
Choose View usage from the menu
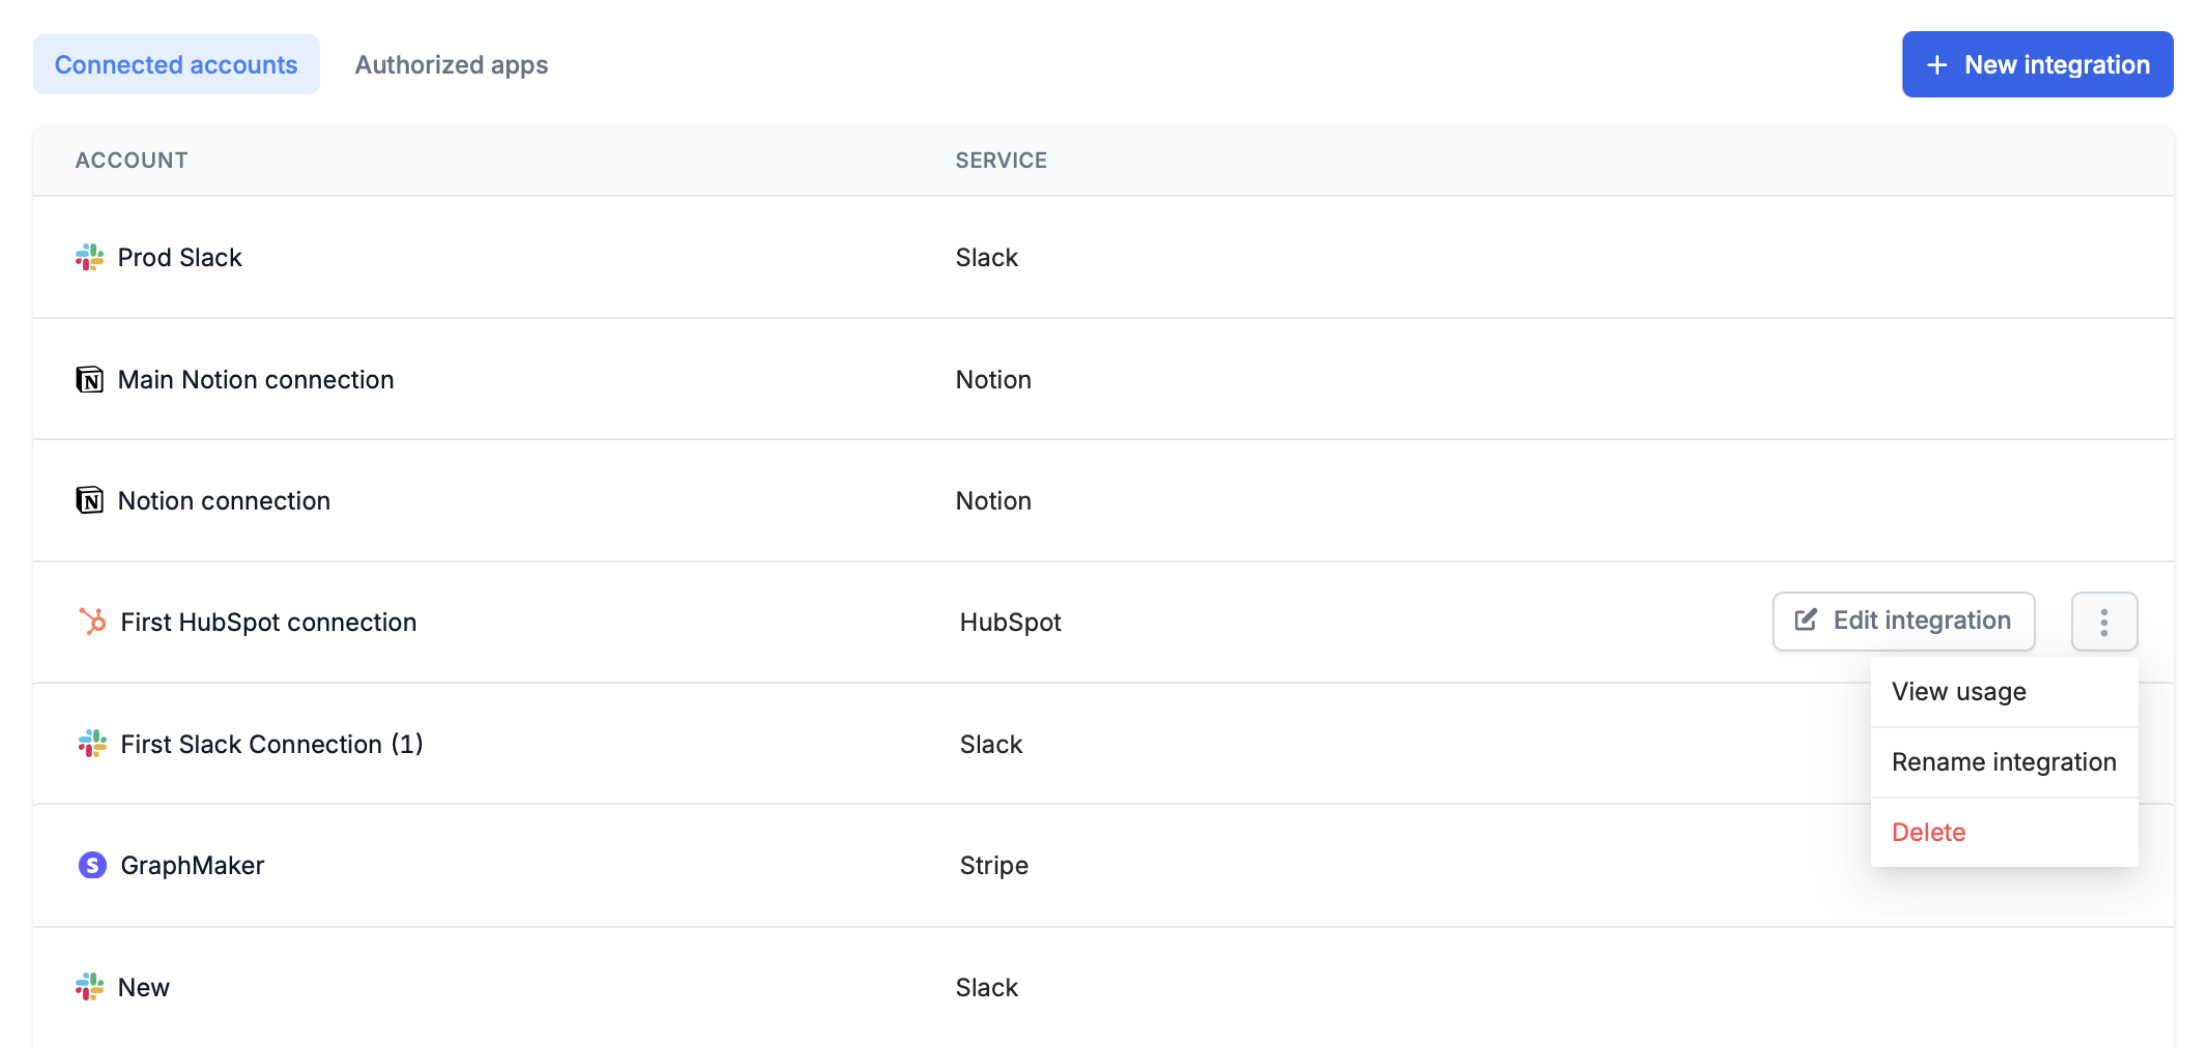1957,691
